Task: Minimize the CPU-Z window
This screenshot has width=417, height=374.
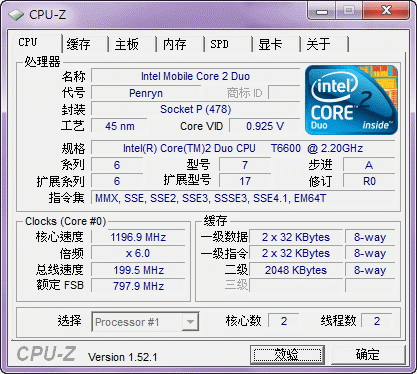Action: coord(321,12)
